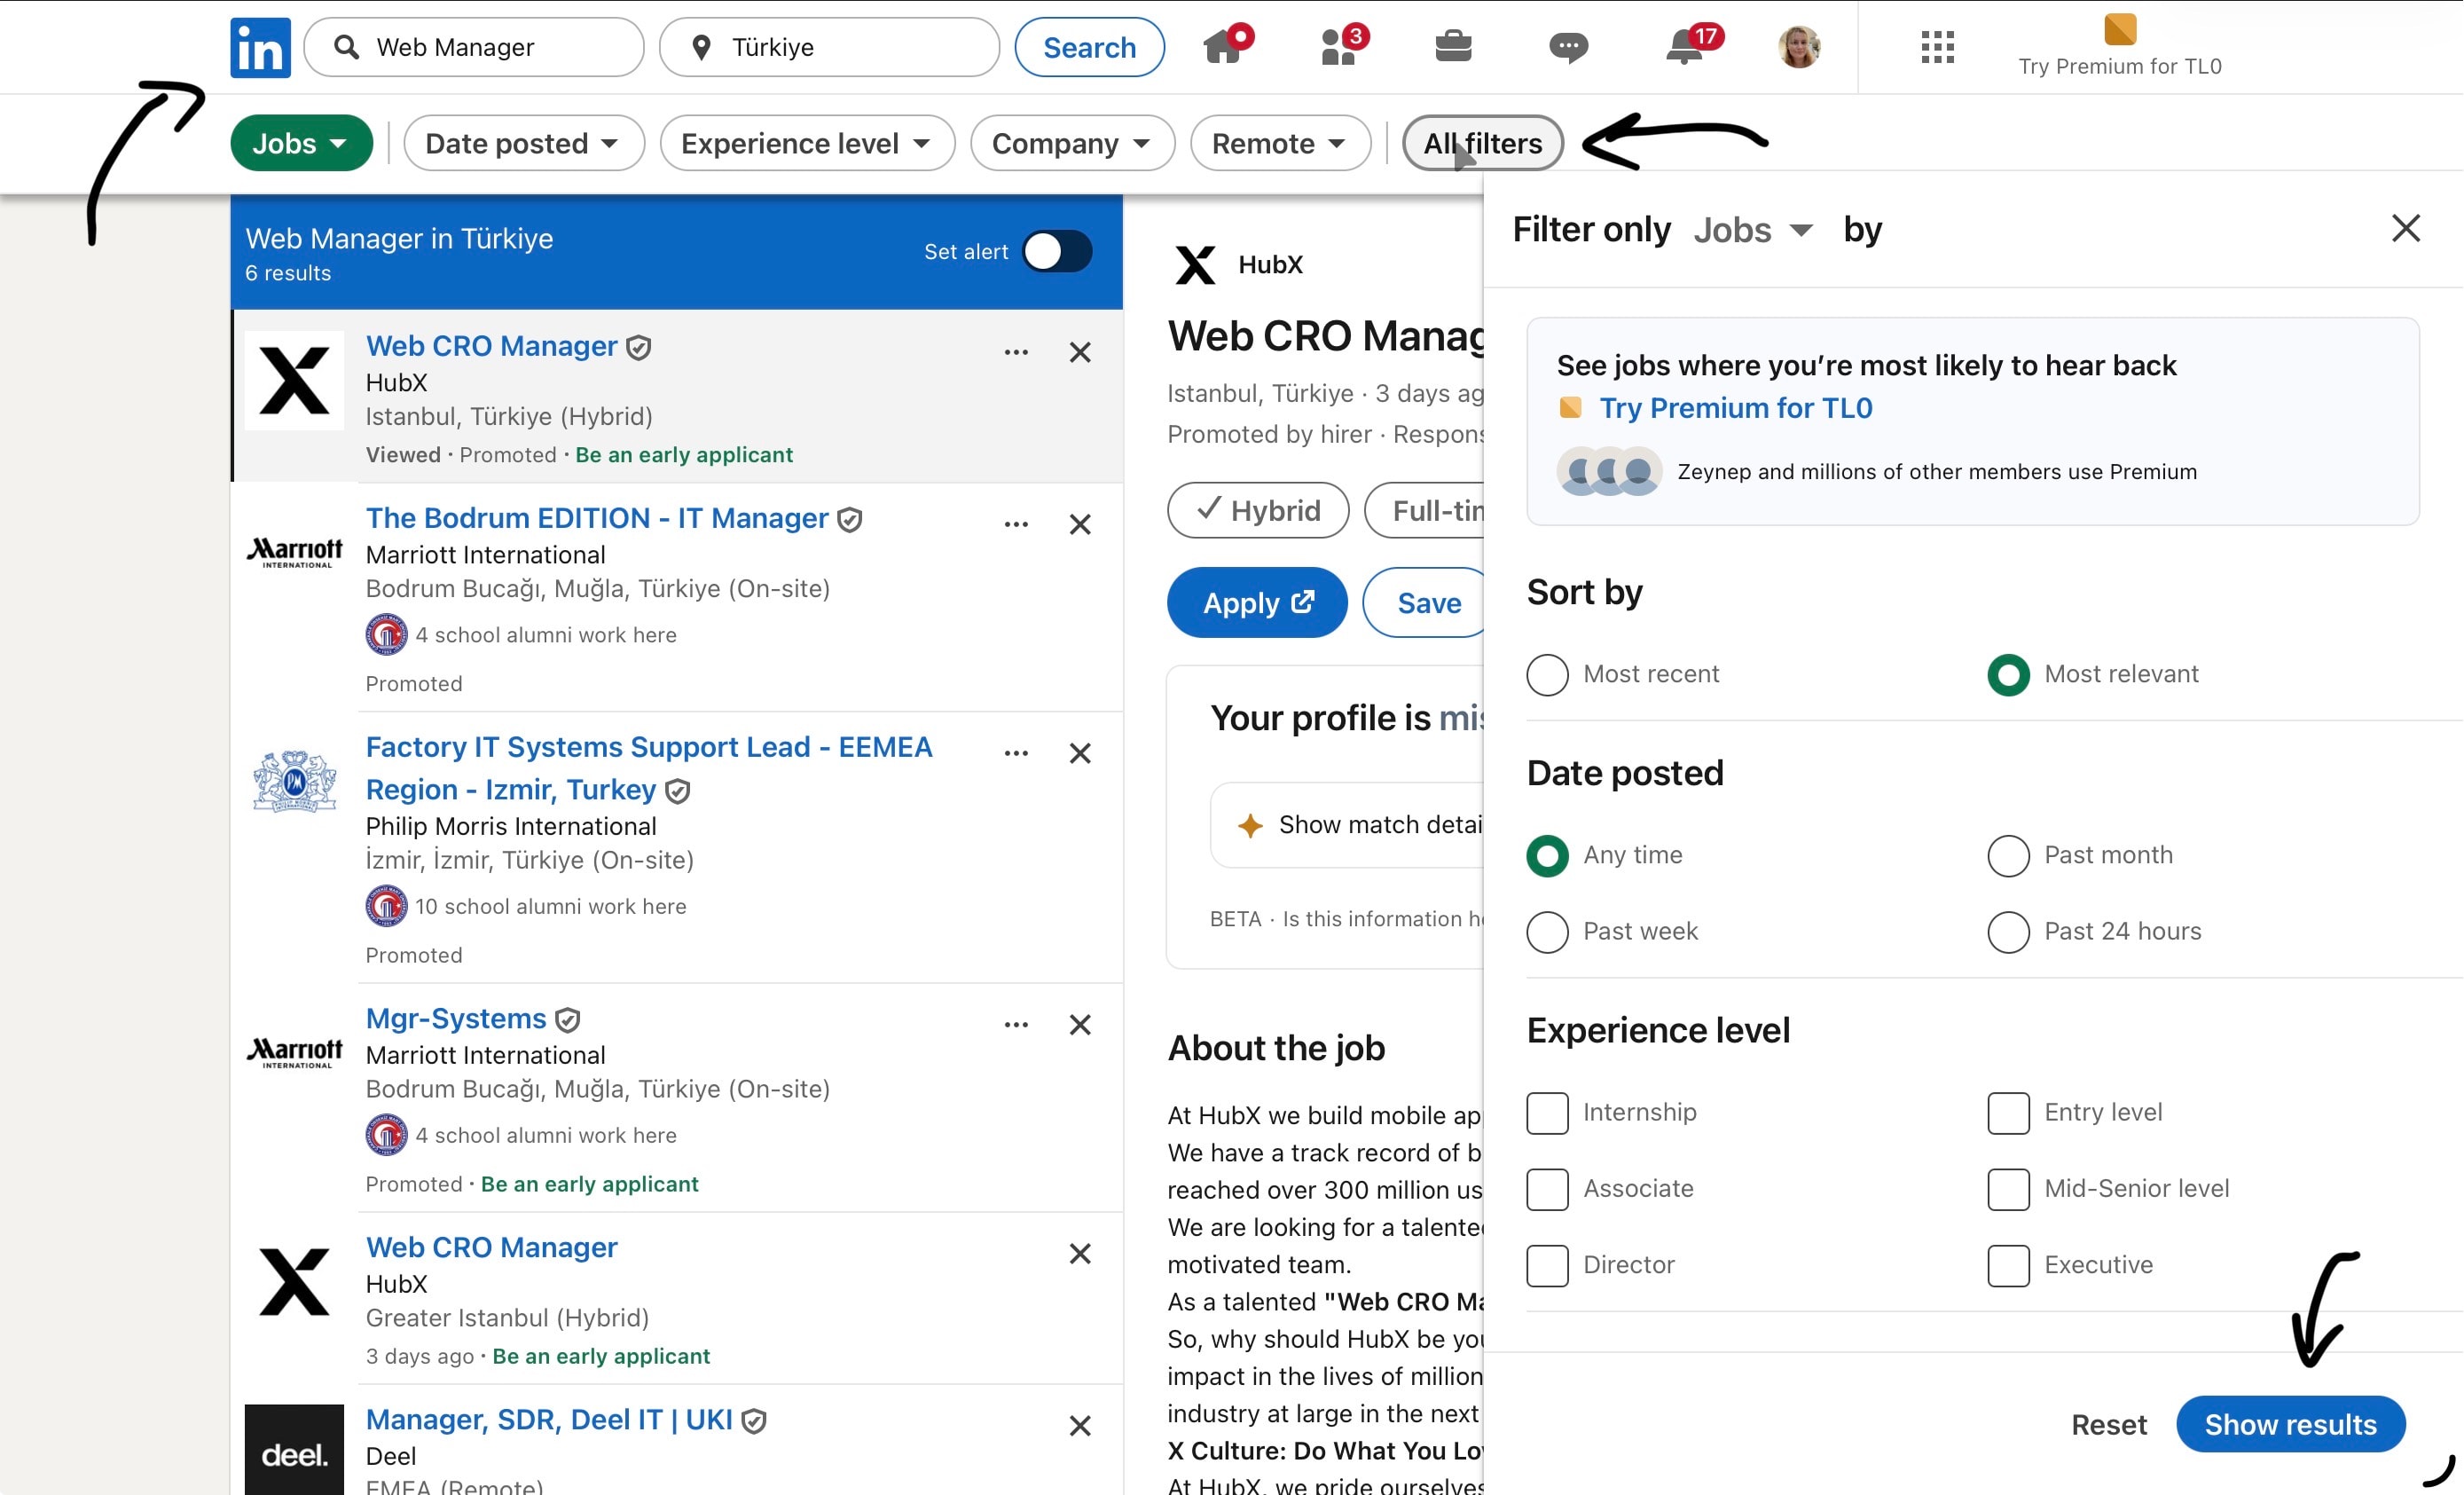Click the Apply button for Web CRO Manager
The height and width of the screenshot is (1495, 2464).
pos(1256,602)
